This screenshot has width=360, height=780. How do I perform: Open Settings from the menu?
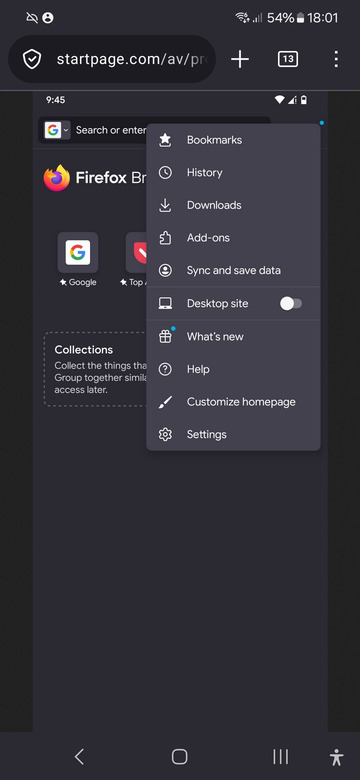click(x=233, y=434)
